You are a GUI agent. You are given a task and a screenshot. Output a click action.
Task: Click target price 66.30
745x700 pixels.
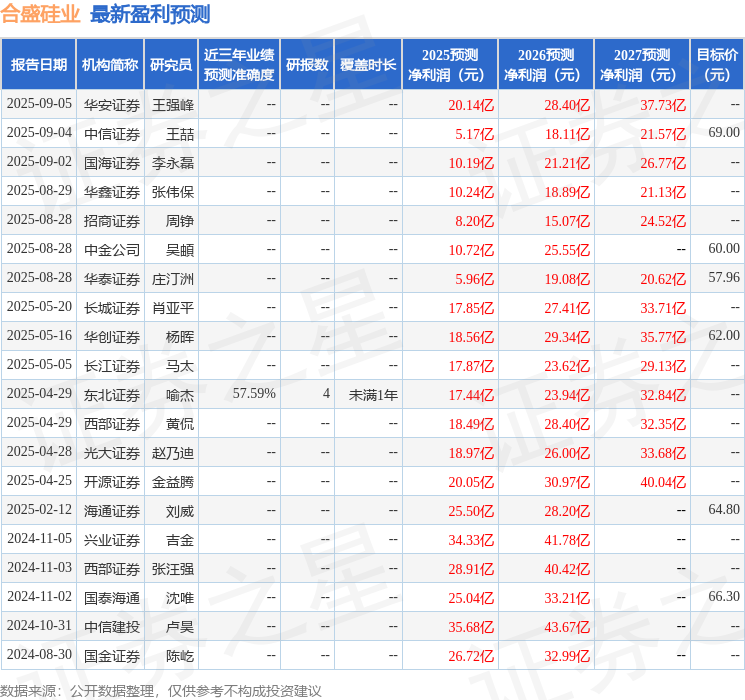click(x=724, y=596)
